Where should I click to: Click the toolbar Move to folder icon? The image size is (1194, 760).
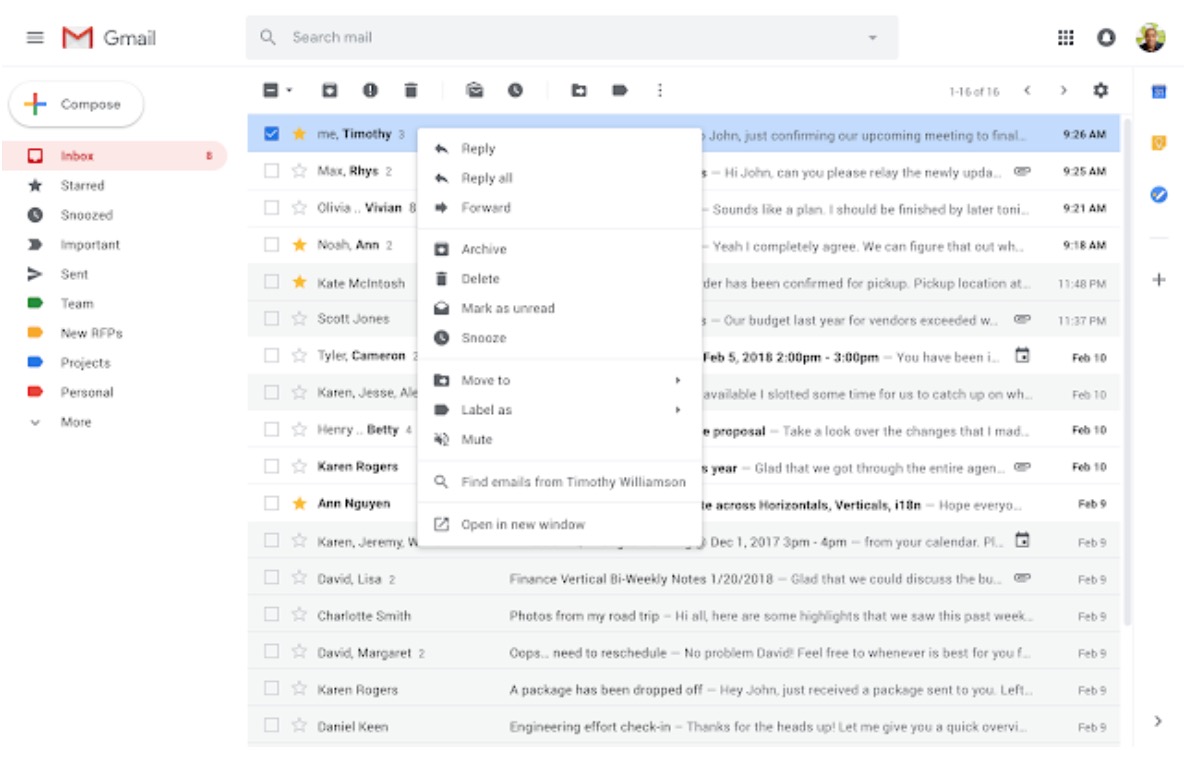(579, 91)
